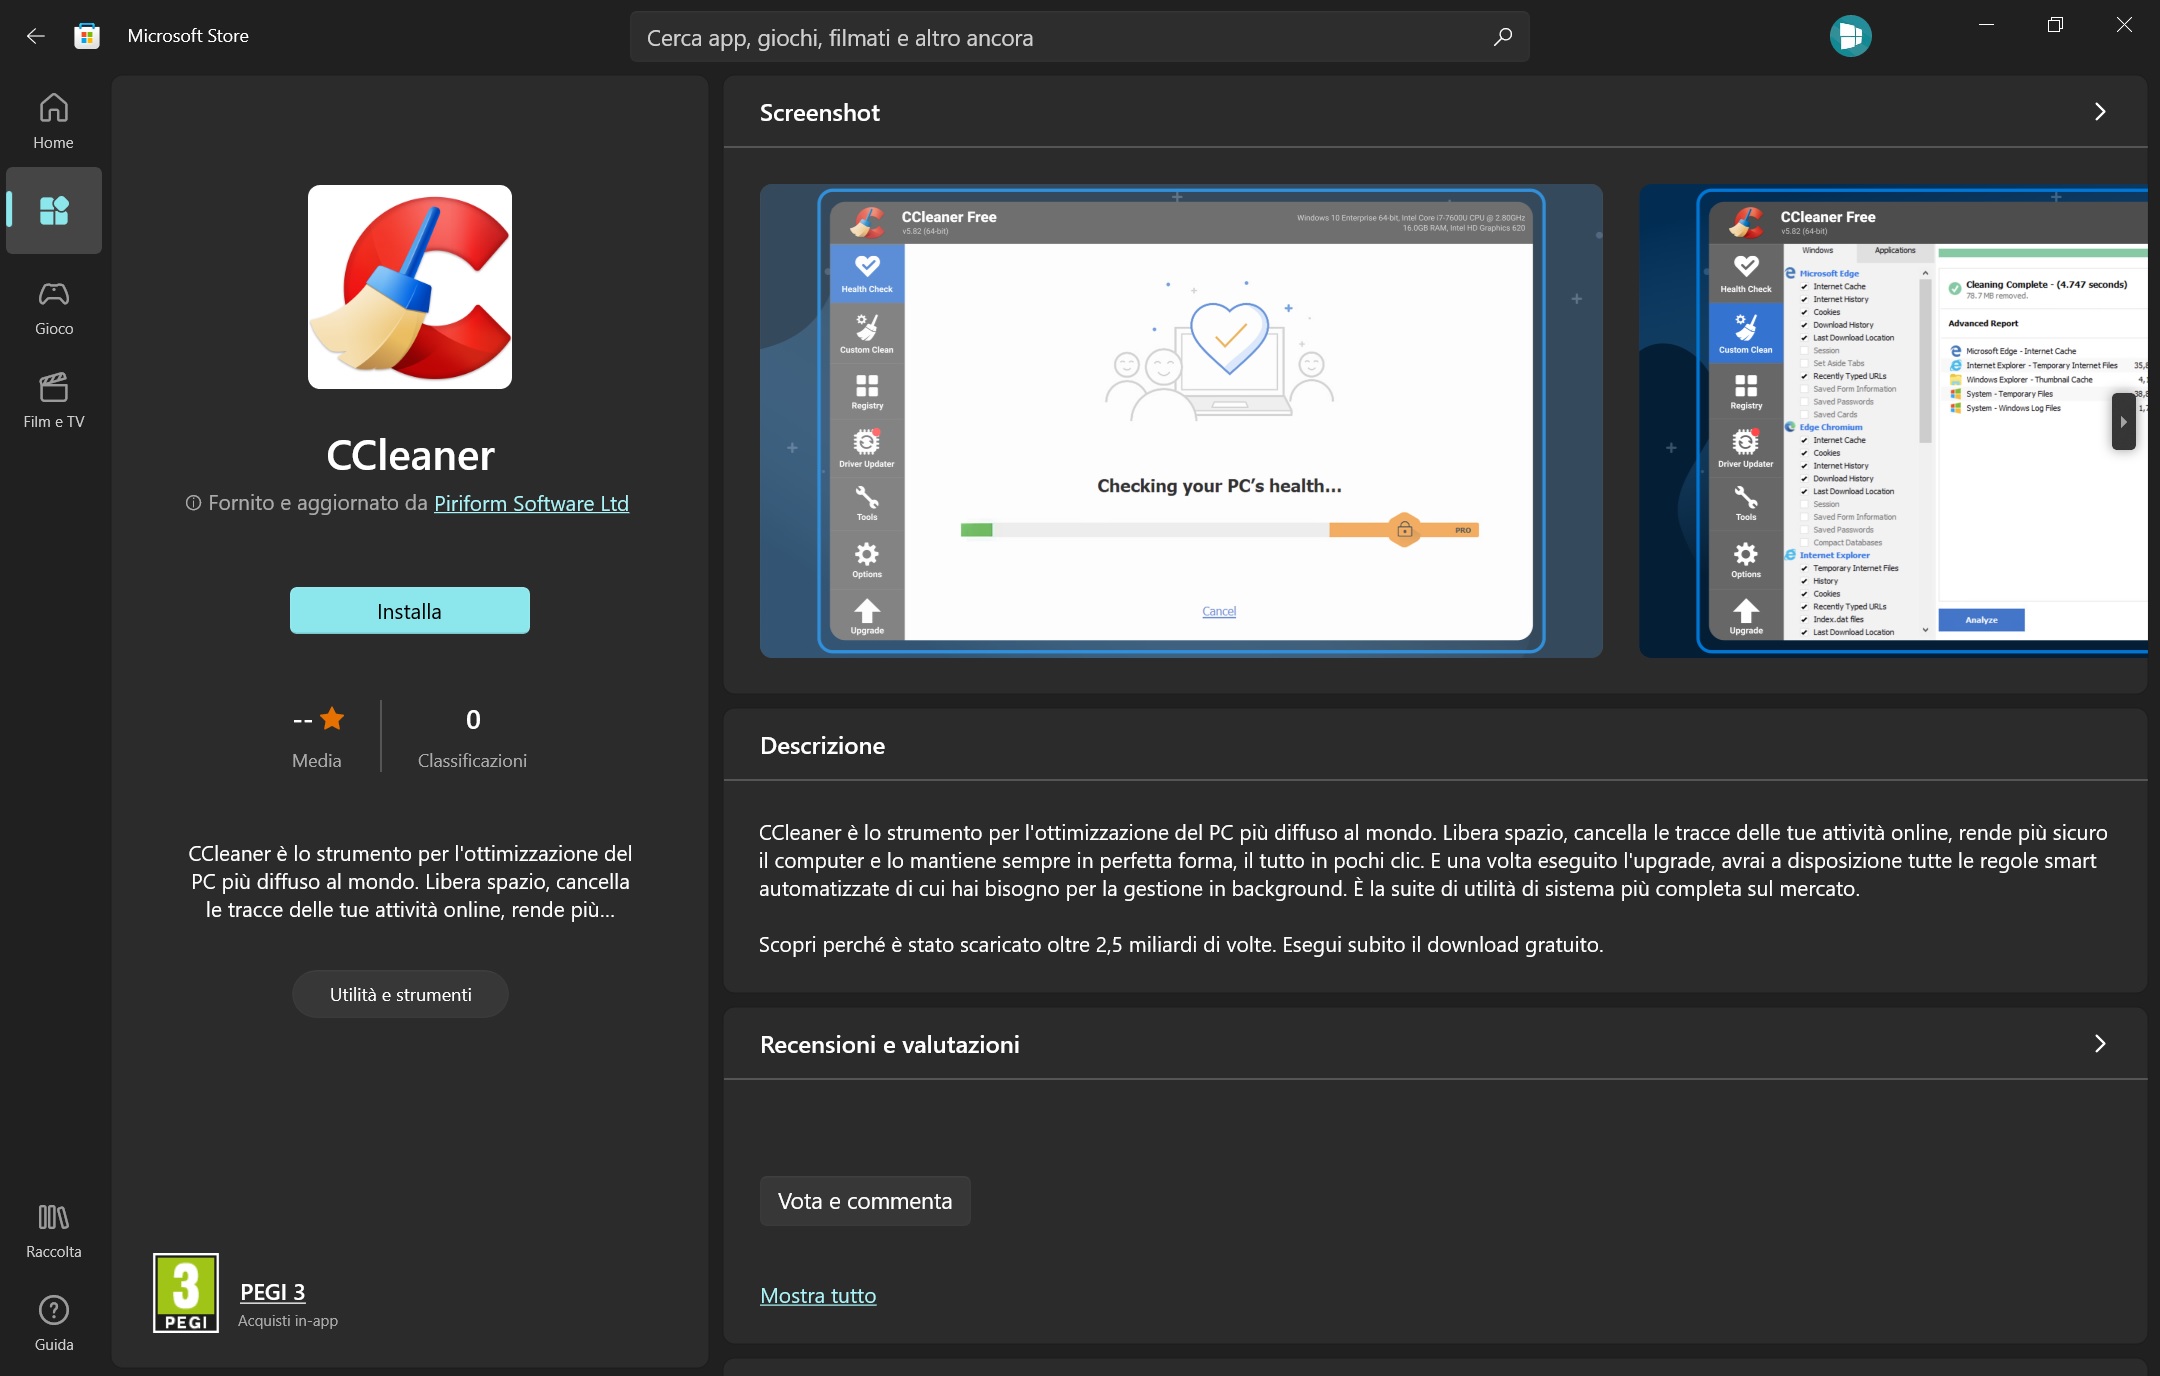
Task: Expand Recensioni e valutazioni chevron
Action: (2100, 1044)
